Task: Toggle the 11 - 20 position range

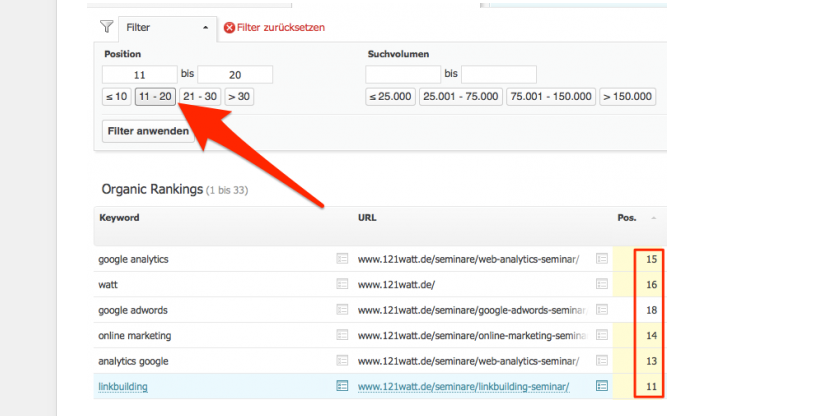Action: pos(155,97)
